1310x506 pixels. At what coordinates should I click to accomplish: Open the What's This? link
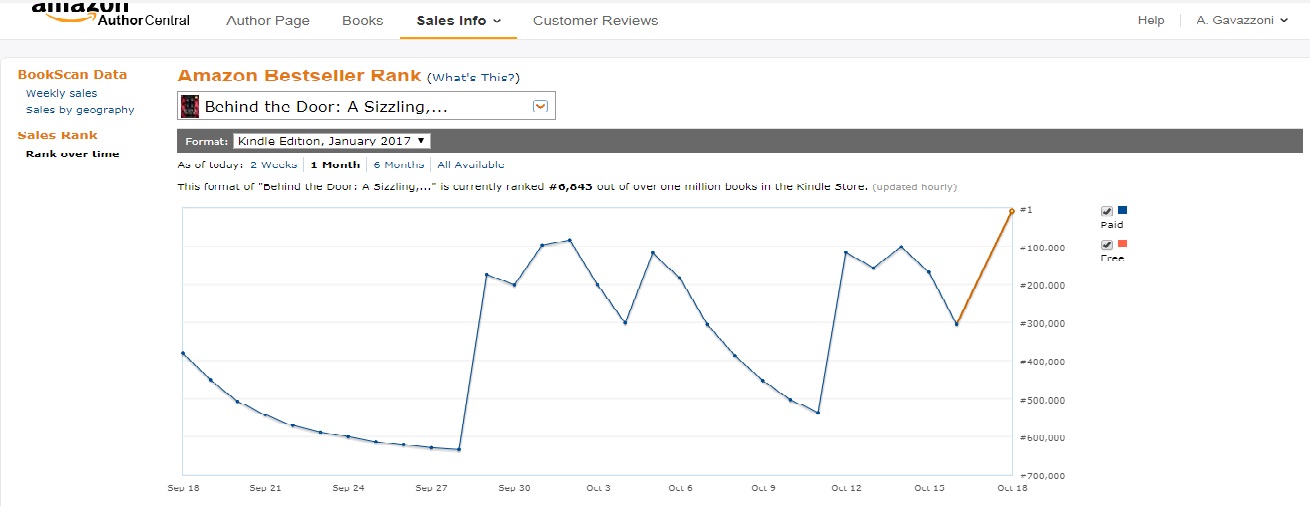click(473, 77)
